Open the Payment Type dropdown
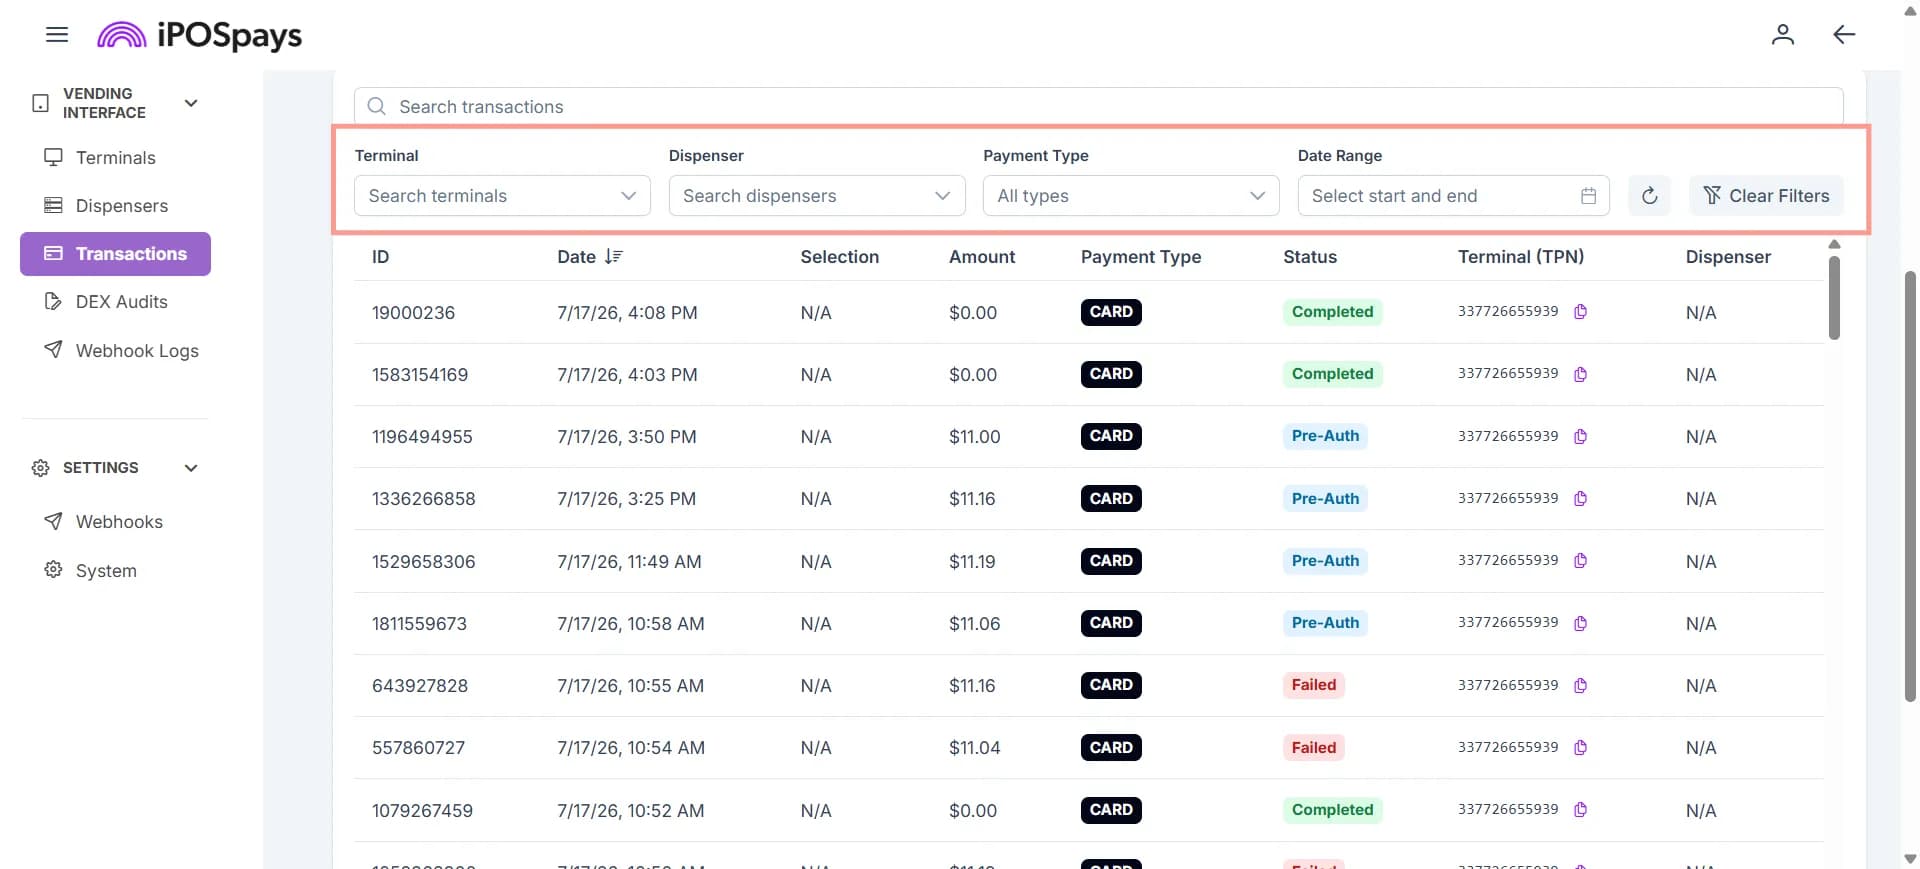Image resolution: width=1920 pixels, height=869 pixels. 1131,196
